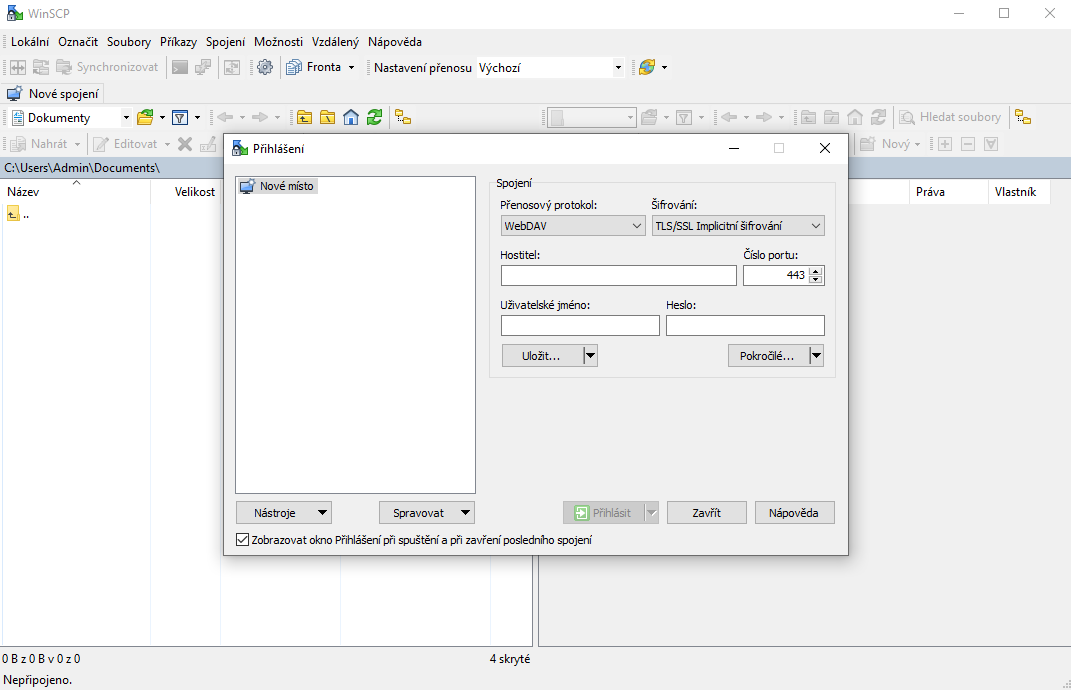Click the parent folder '..' row
1071x690 pixels.
pos(19,215)
